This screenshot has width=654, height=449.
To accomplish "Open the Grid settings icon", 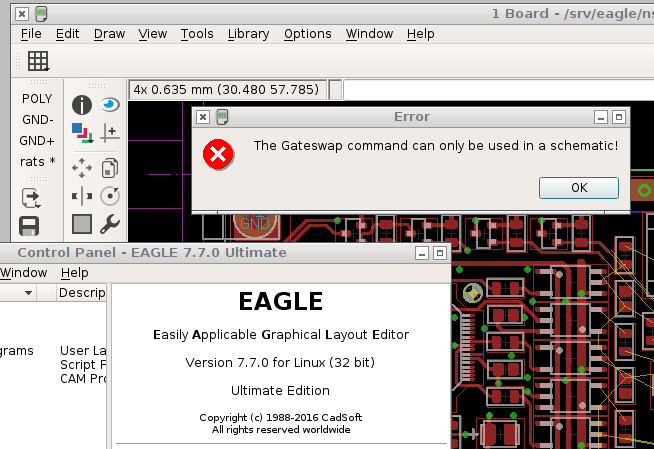I will coord(38,61).
